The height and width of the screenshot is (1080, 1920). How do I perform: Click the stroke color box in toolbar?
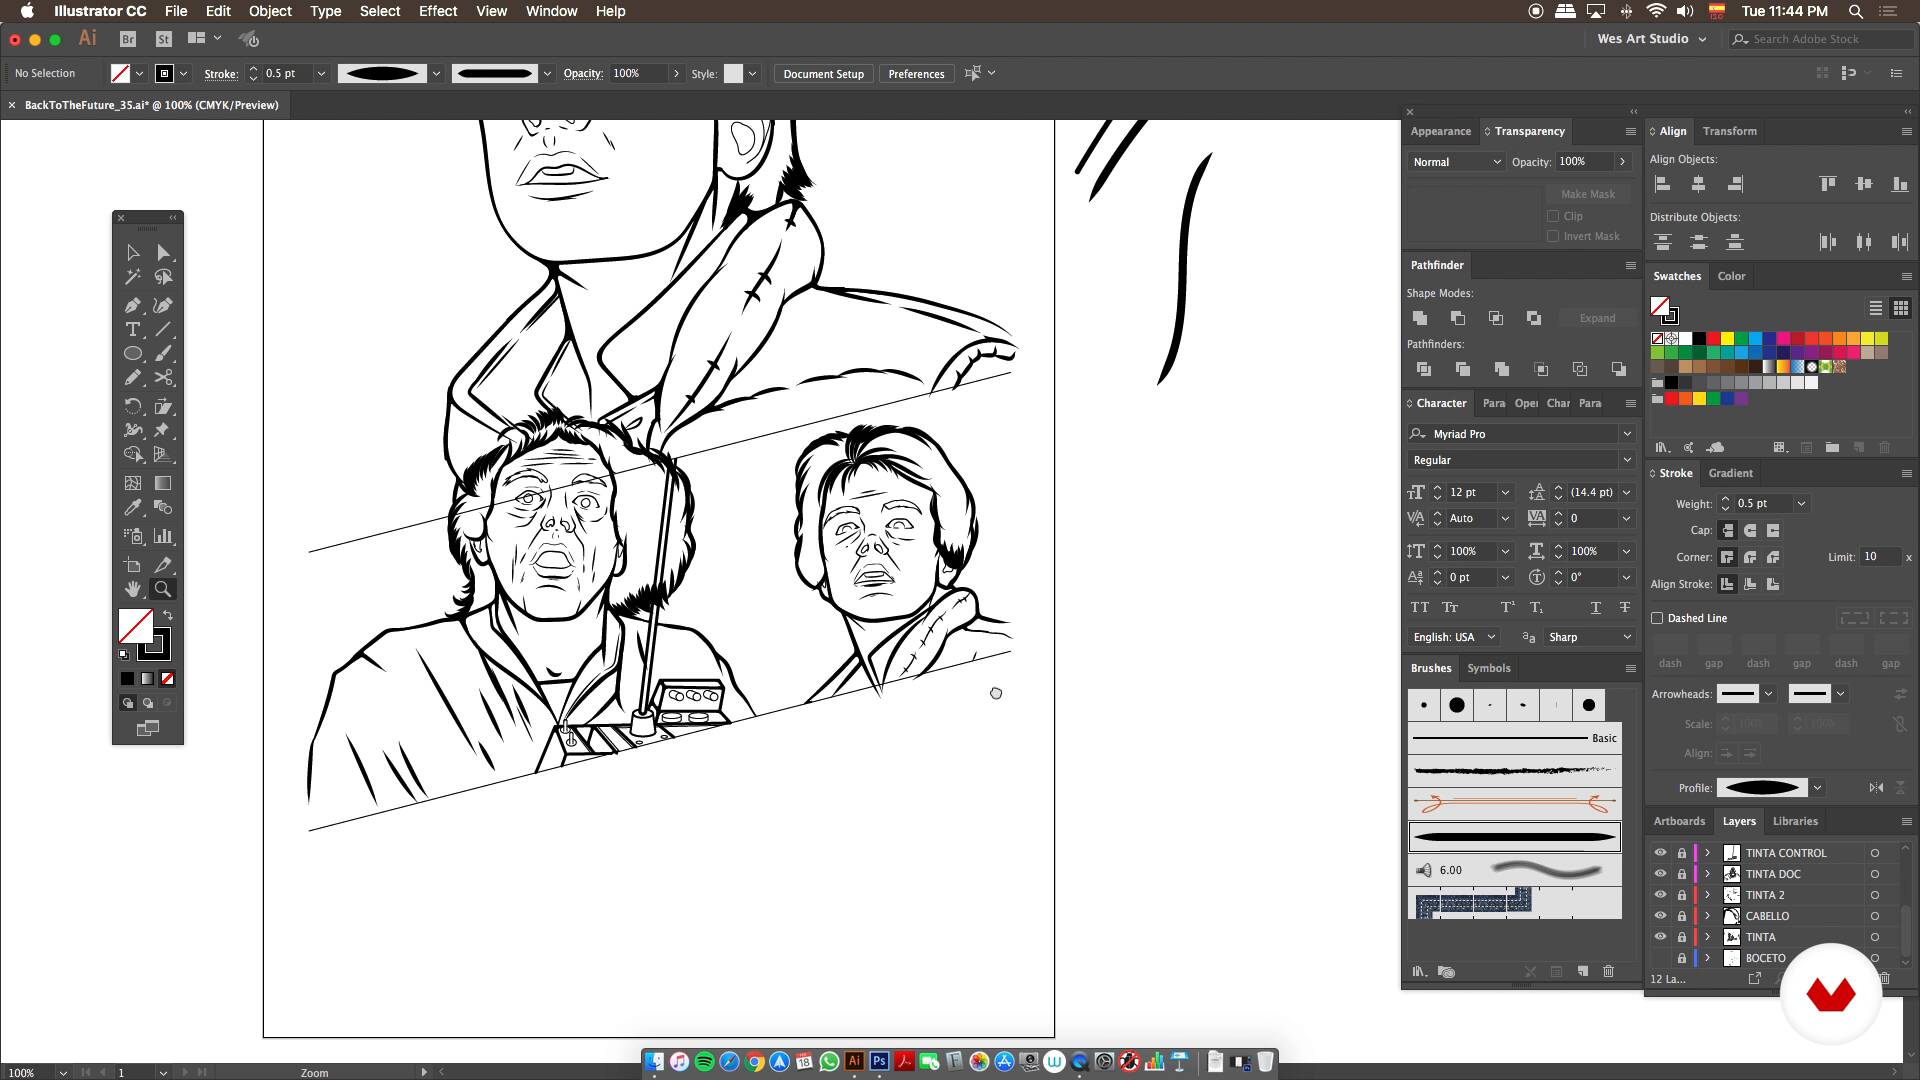pos(154,644)
